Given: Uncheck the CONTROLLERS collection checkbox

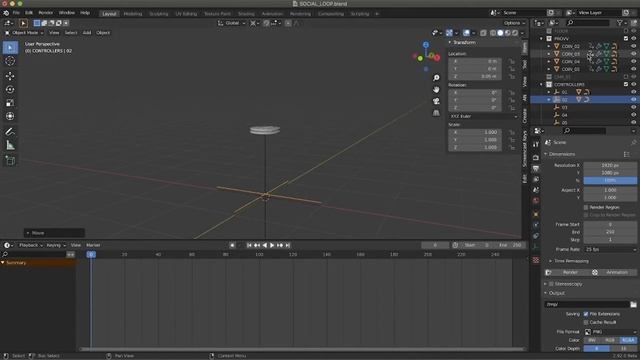Looking at the screenshot, I should coord(626,84).
